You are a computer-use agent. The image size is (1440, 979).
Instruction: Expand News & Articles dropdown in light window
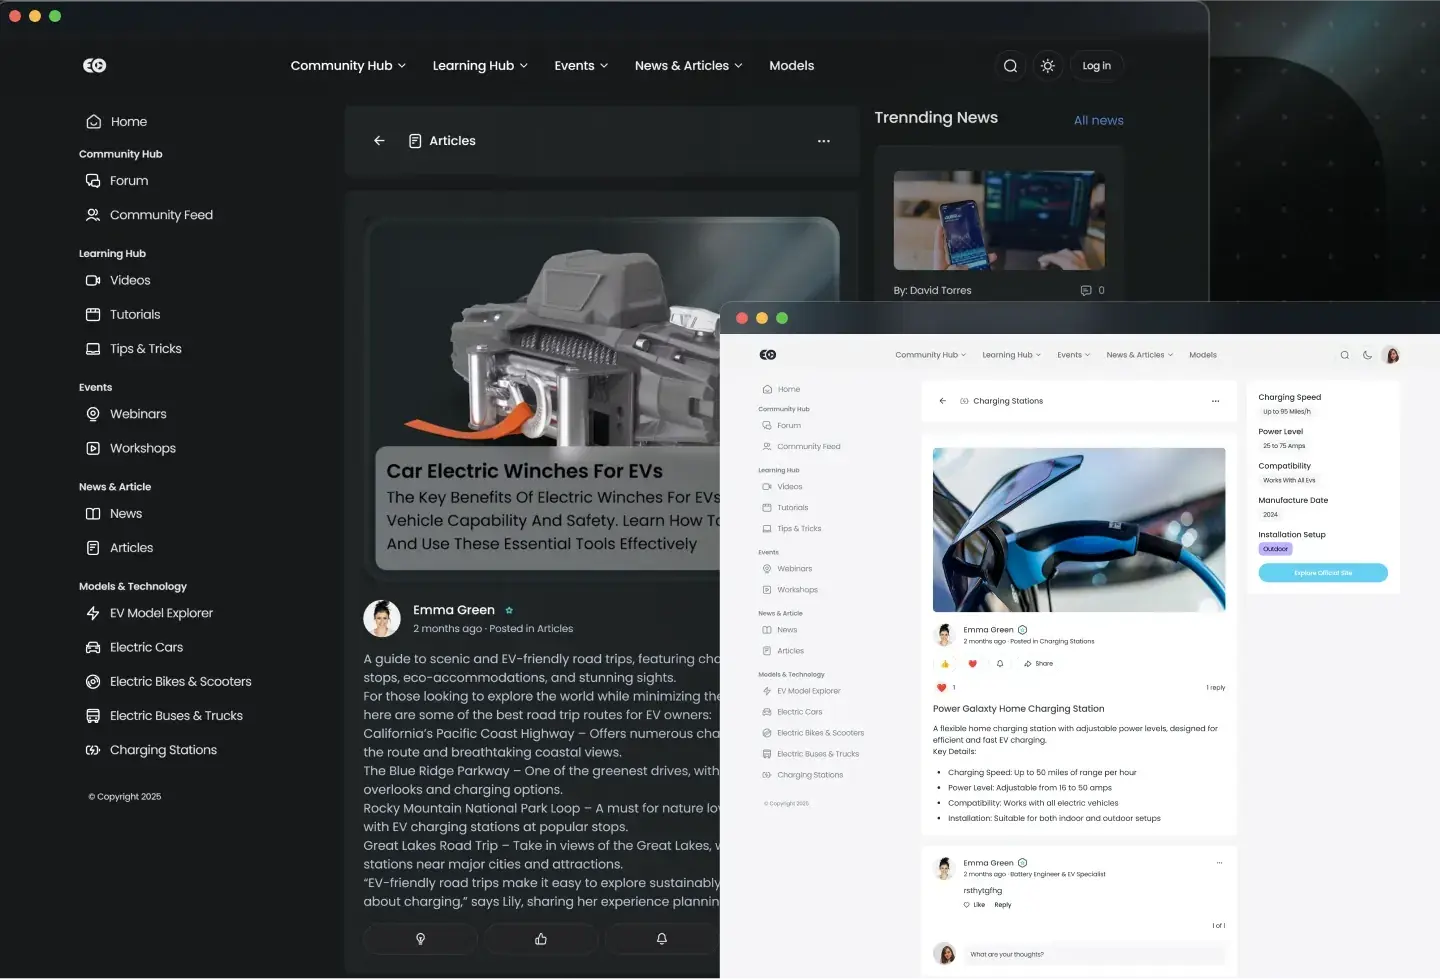[x=1139, y=355]
